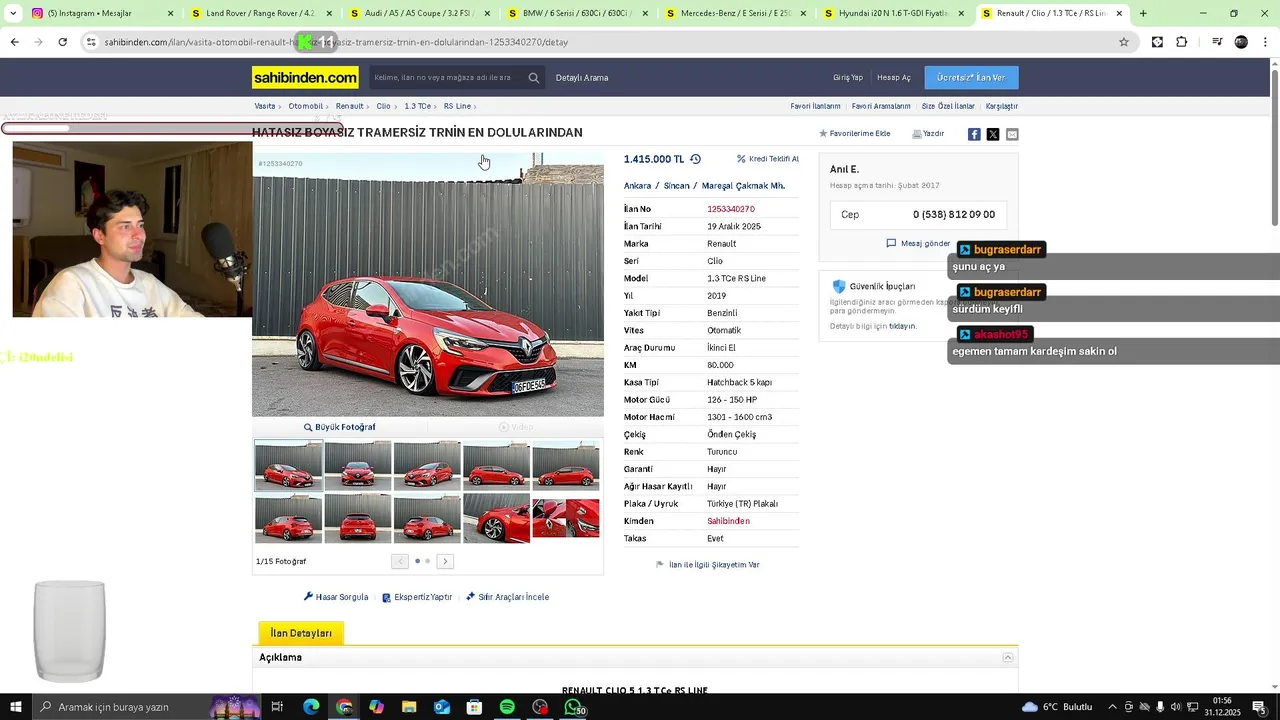Open Chrome three-dot menu
This screenshot has height=720, width=1280.
click(x=1266, y=42)
